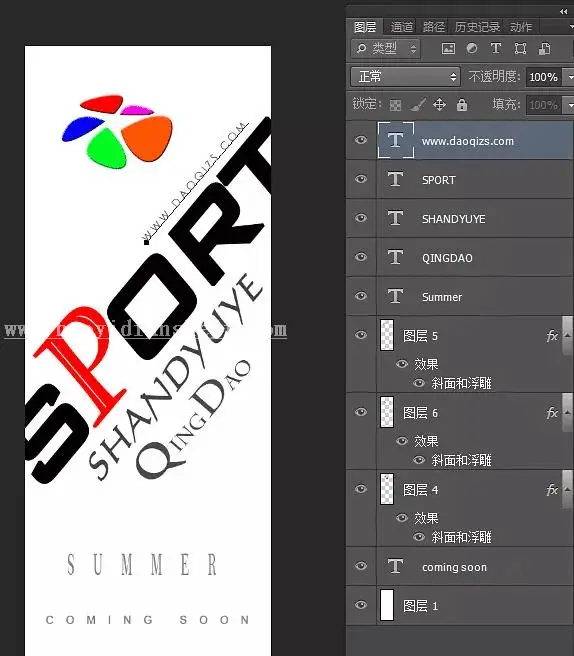Switch to the 路径 tab
This screenshot has width=574, height=656.
click(433, 27)
